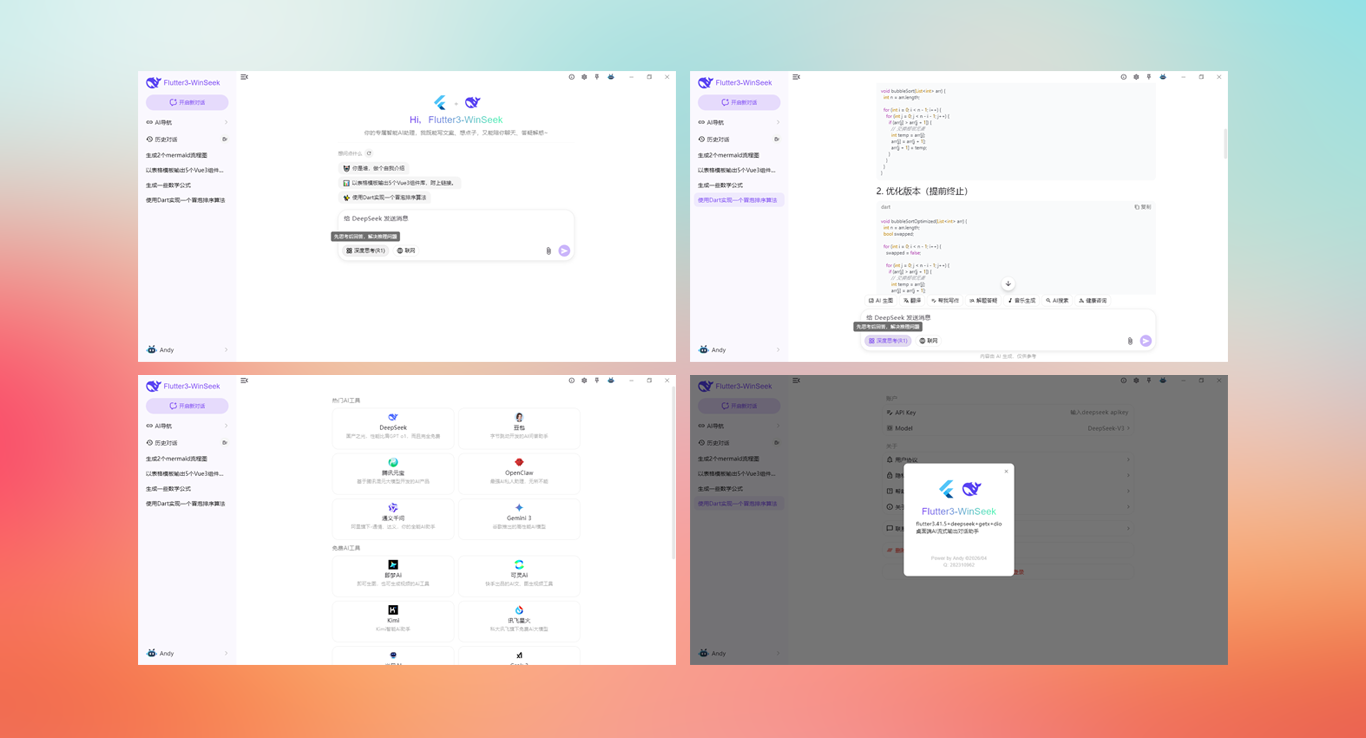Toggle 深度思考(R1) in the welcome window
The height and width of the screenshot is (738, 1366).
point(365,251)
